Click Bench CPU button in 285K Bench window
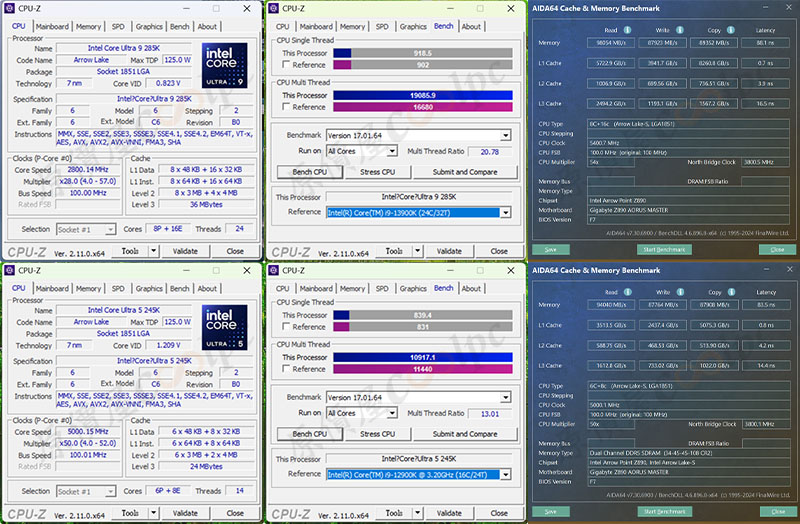 pos(310,172)
